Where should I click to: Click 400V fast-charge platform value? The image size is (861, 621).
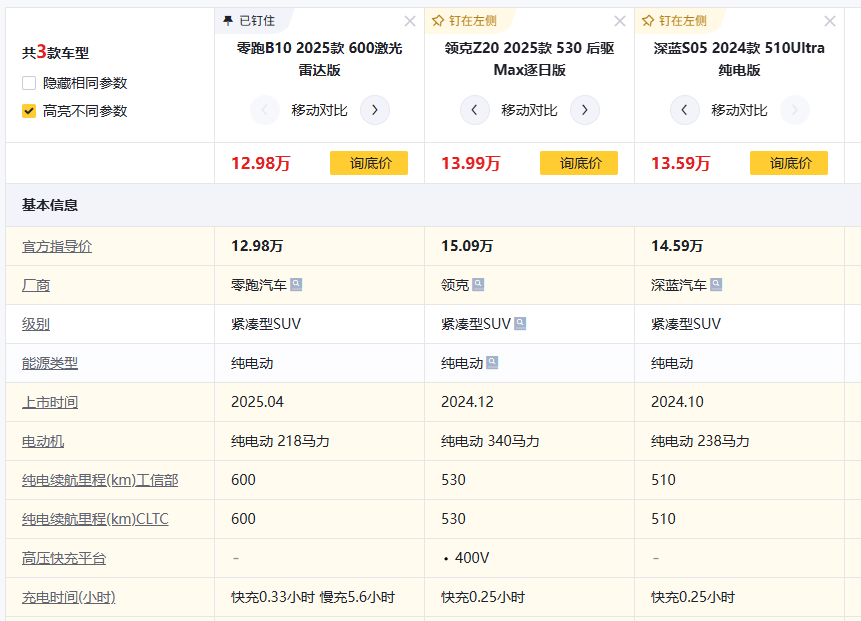(x=472, y=558)
